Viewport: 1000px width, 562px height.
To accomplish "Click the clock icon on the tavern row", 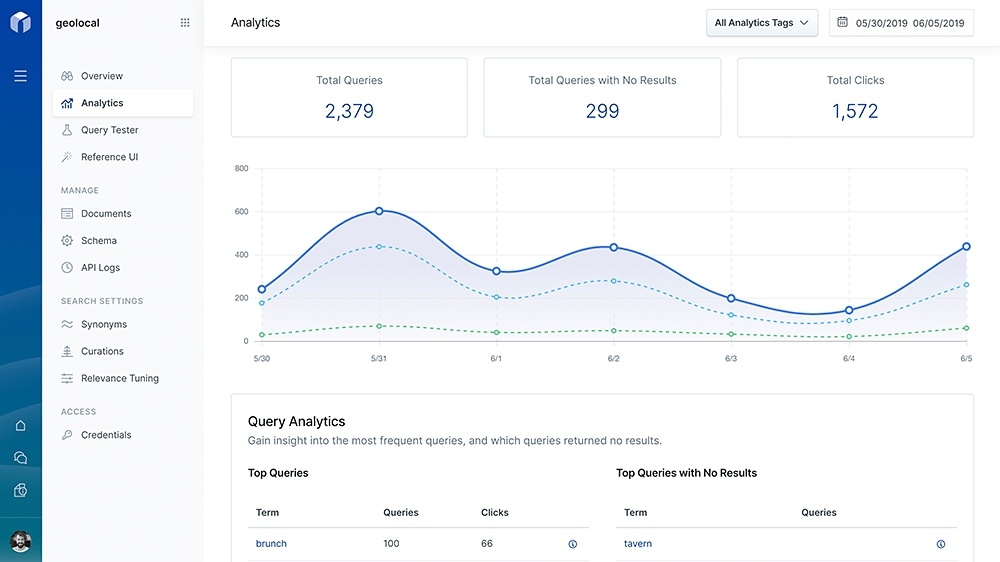I will point(941,544).
